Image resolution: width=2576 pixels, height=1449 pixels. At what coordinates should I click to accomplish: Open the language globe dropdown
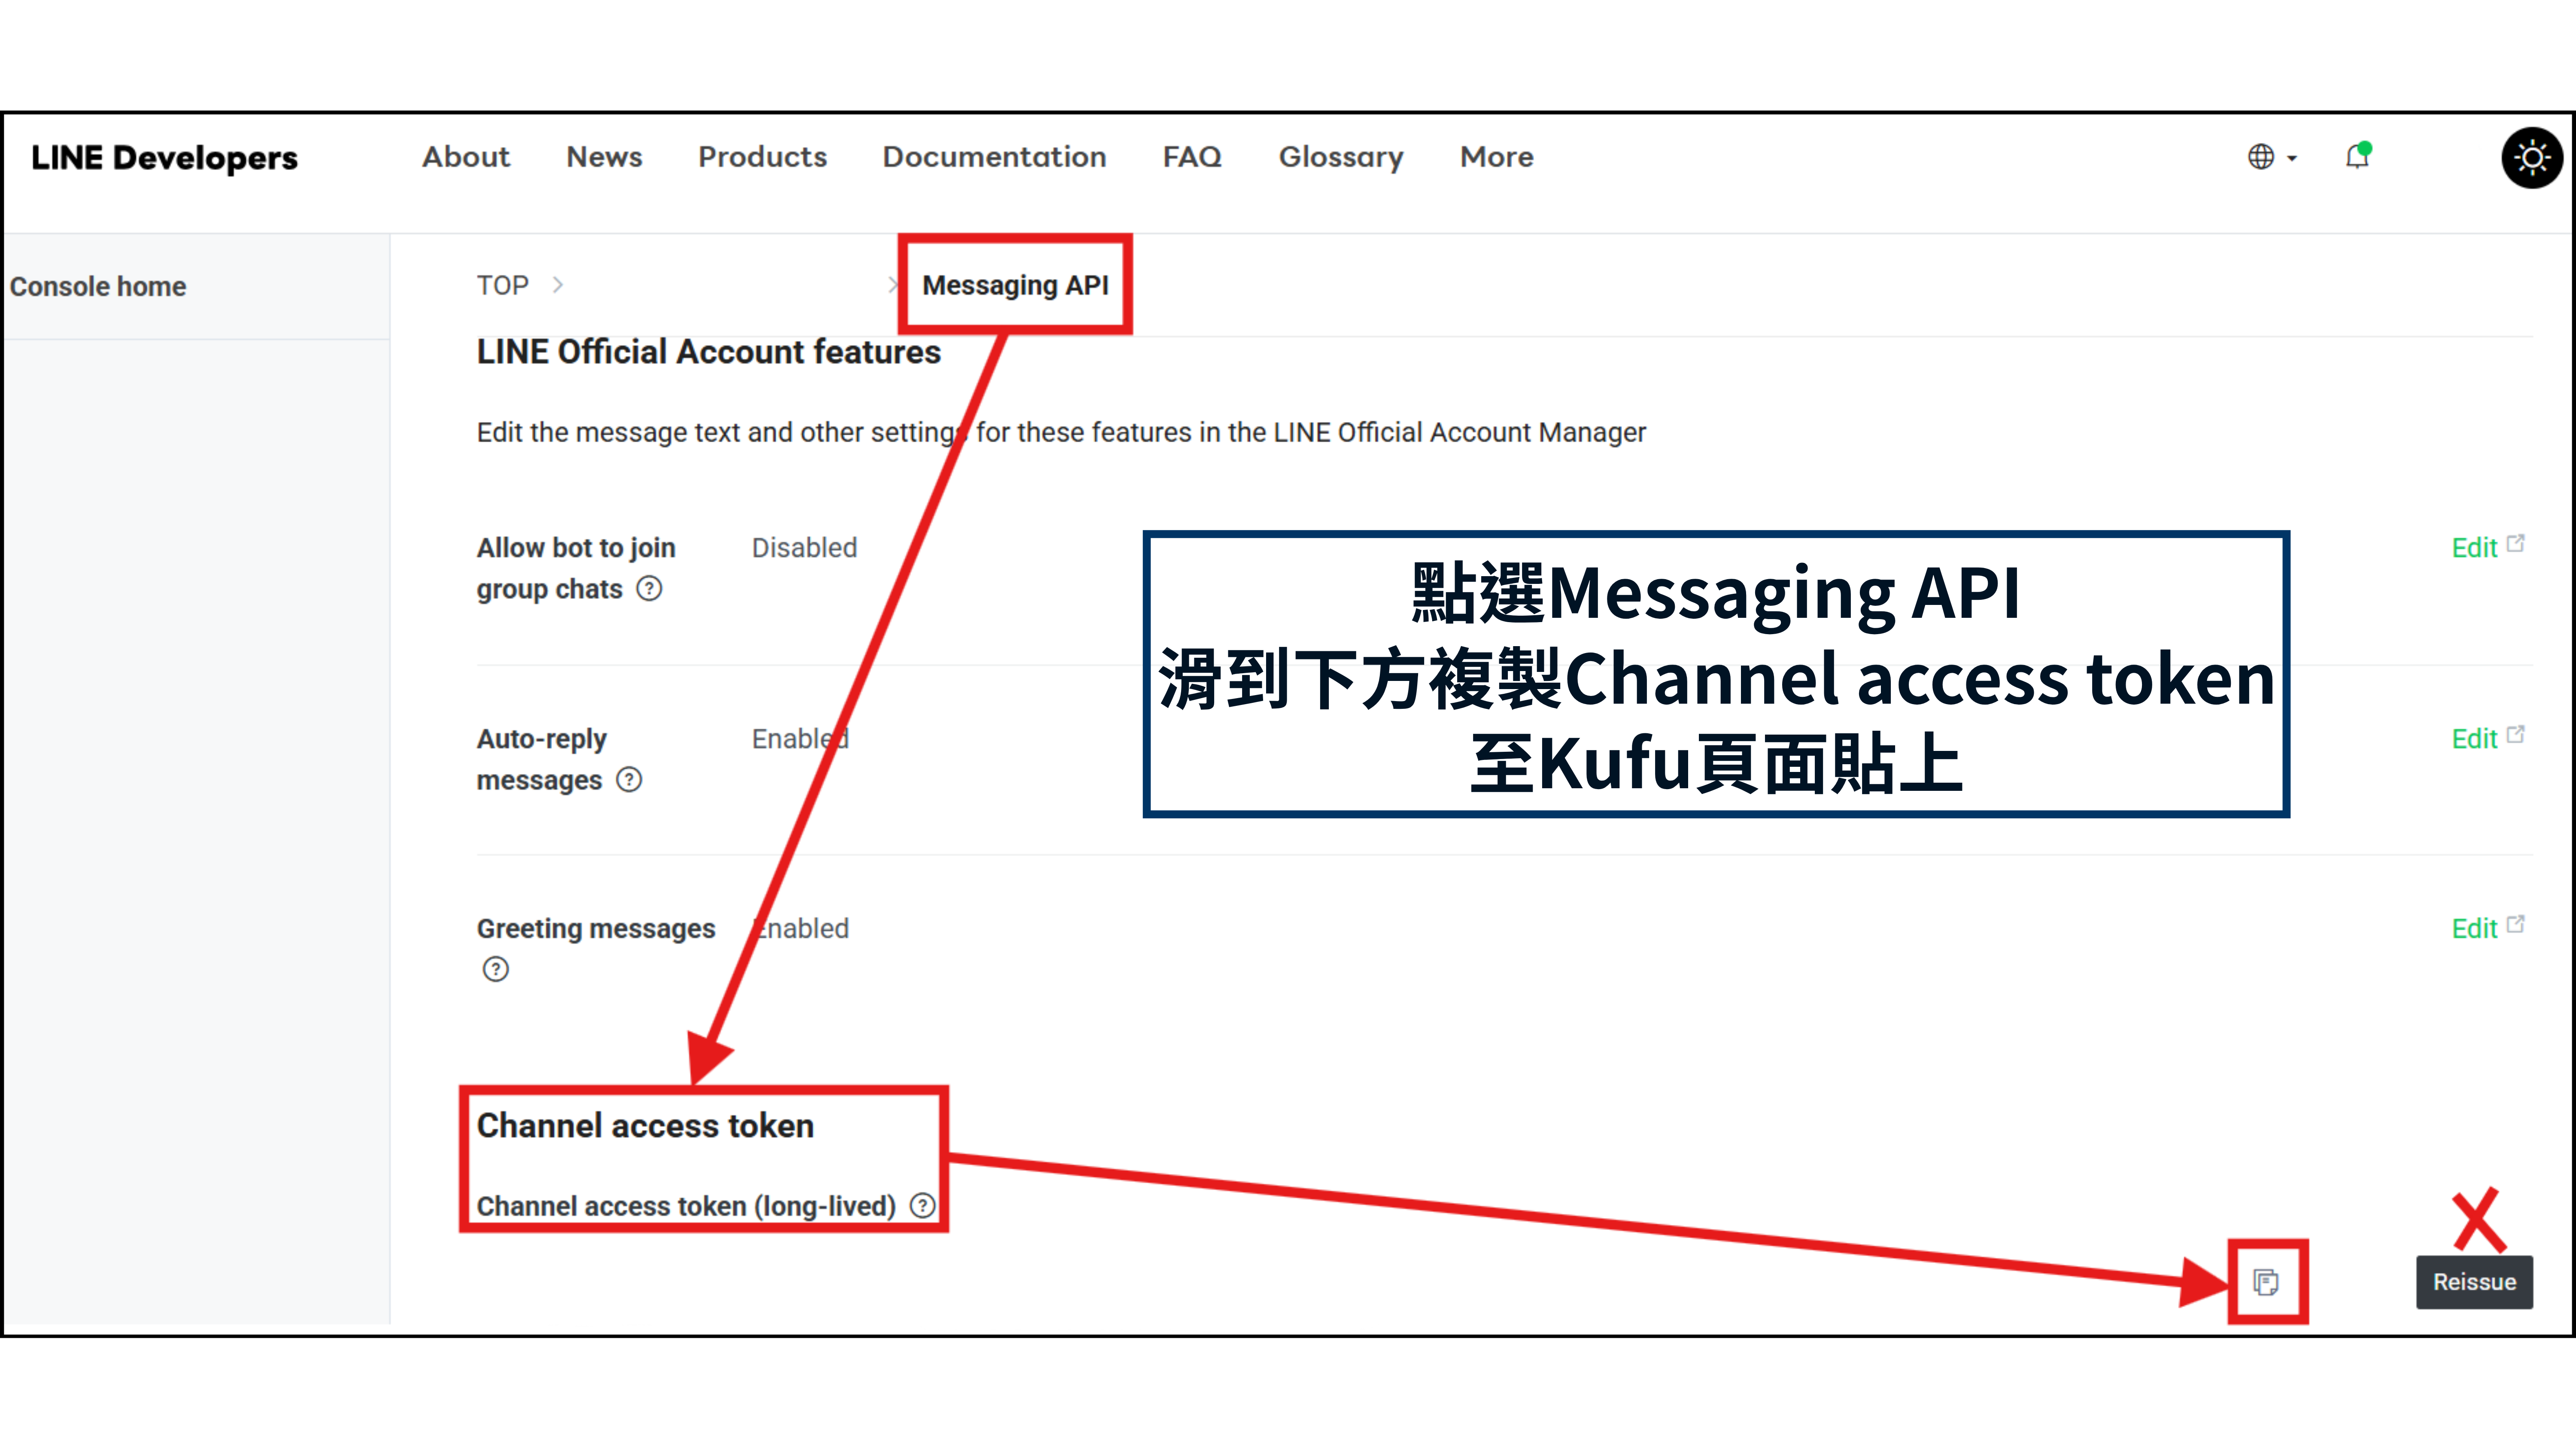click(x=2270, y=158)
